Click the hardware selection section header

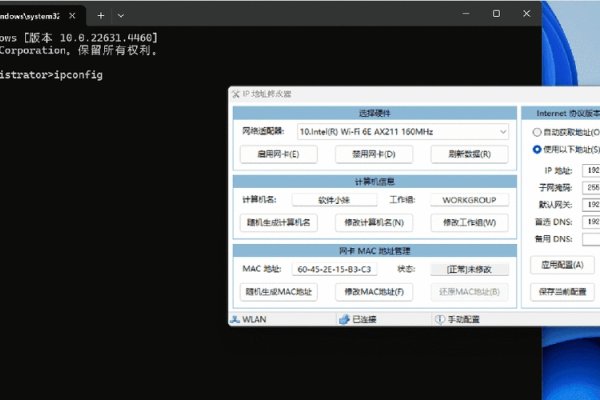tap(375, 113)
